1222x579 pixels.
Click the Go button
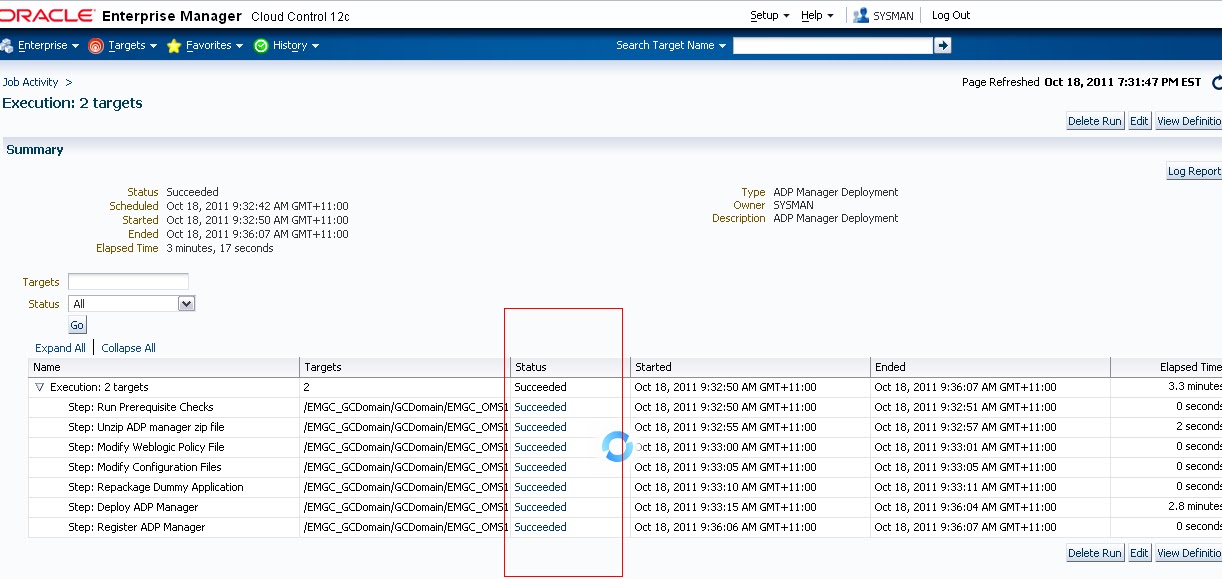77,326
